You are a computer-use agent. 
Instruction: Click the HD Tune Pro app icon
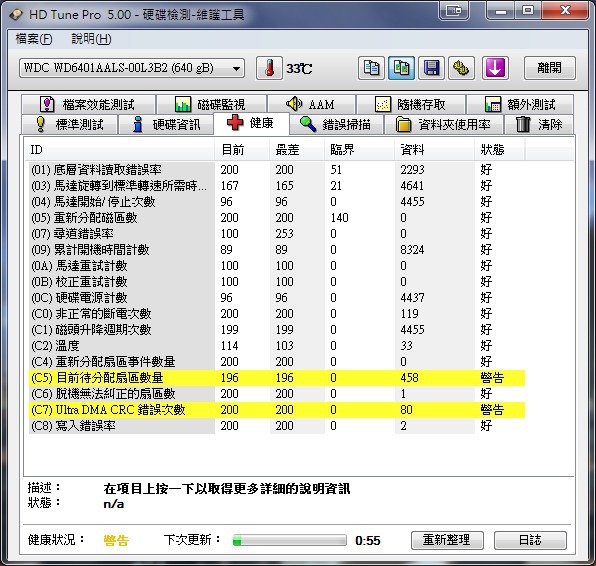16,15
